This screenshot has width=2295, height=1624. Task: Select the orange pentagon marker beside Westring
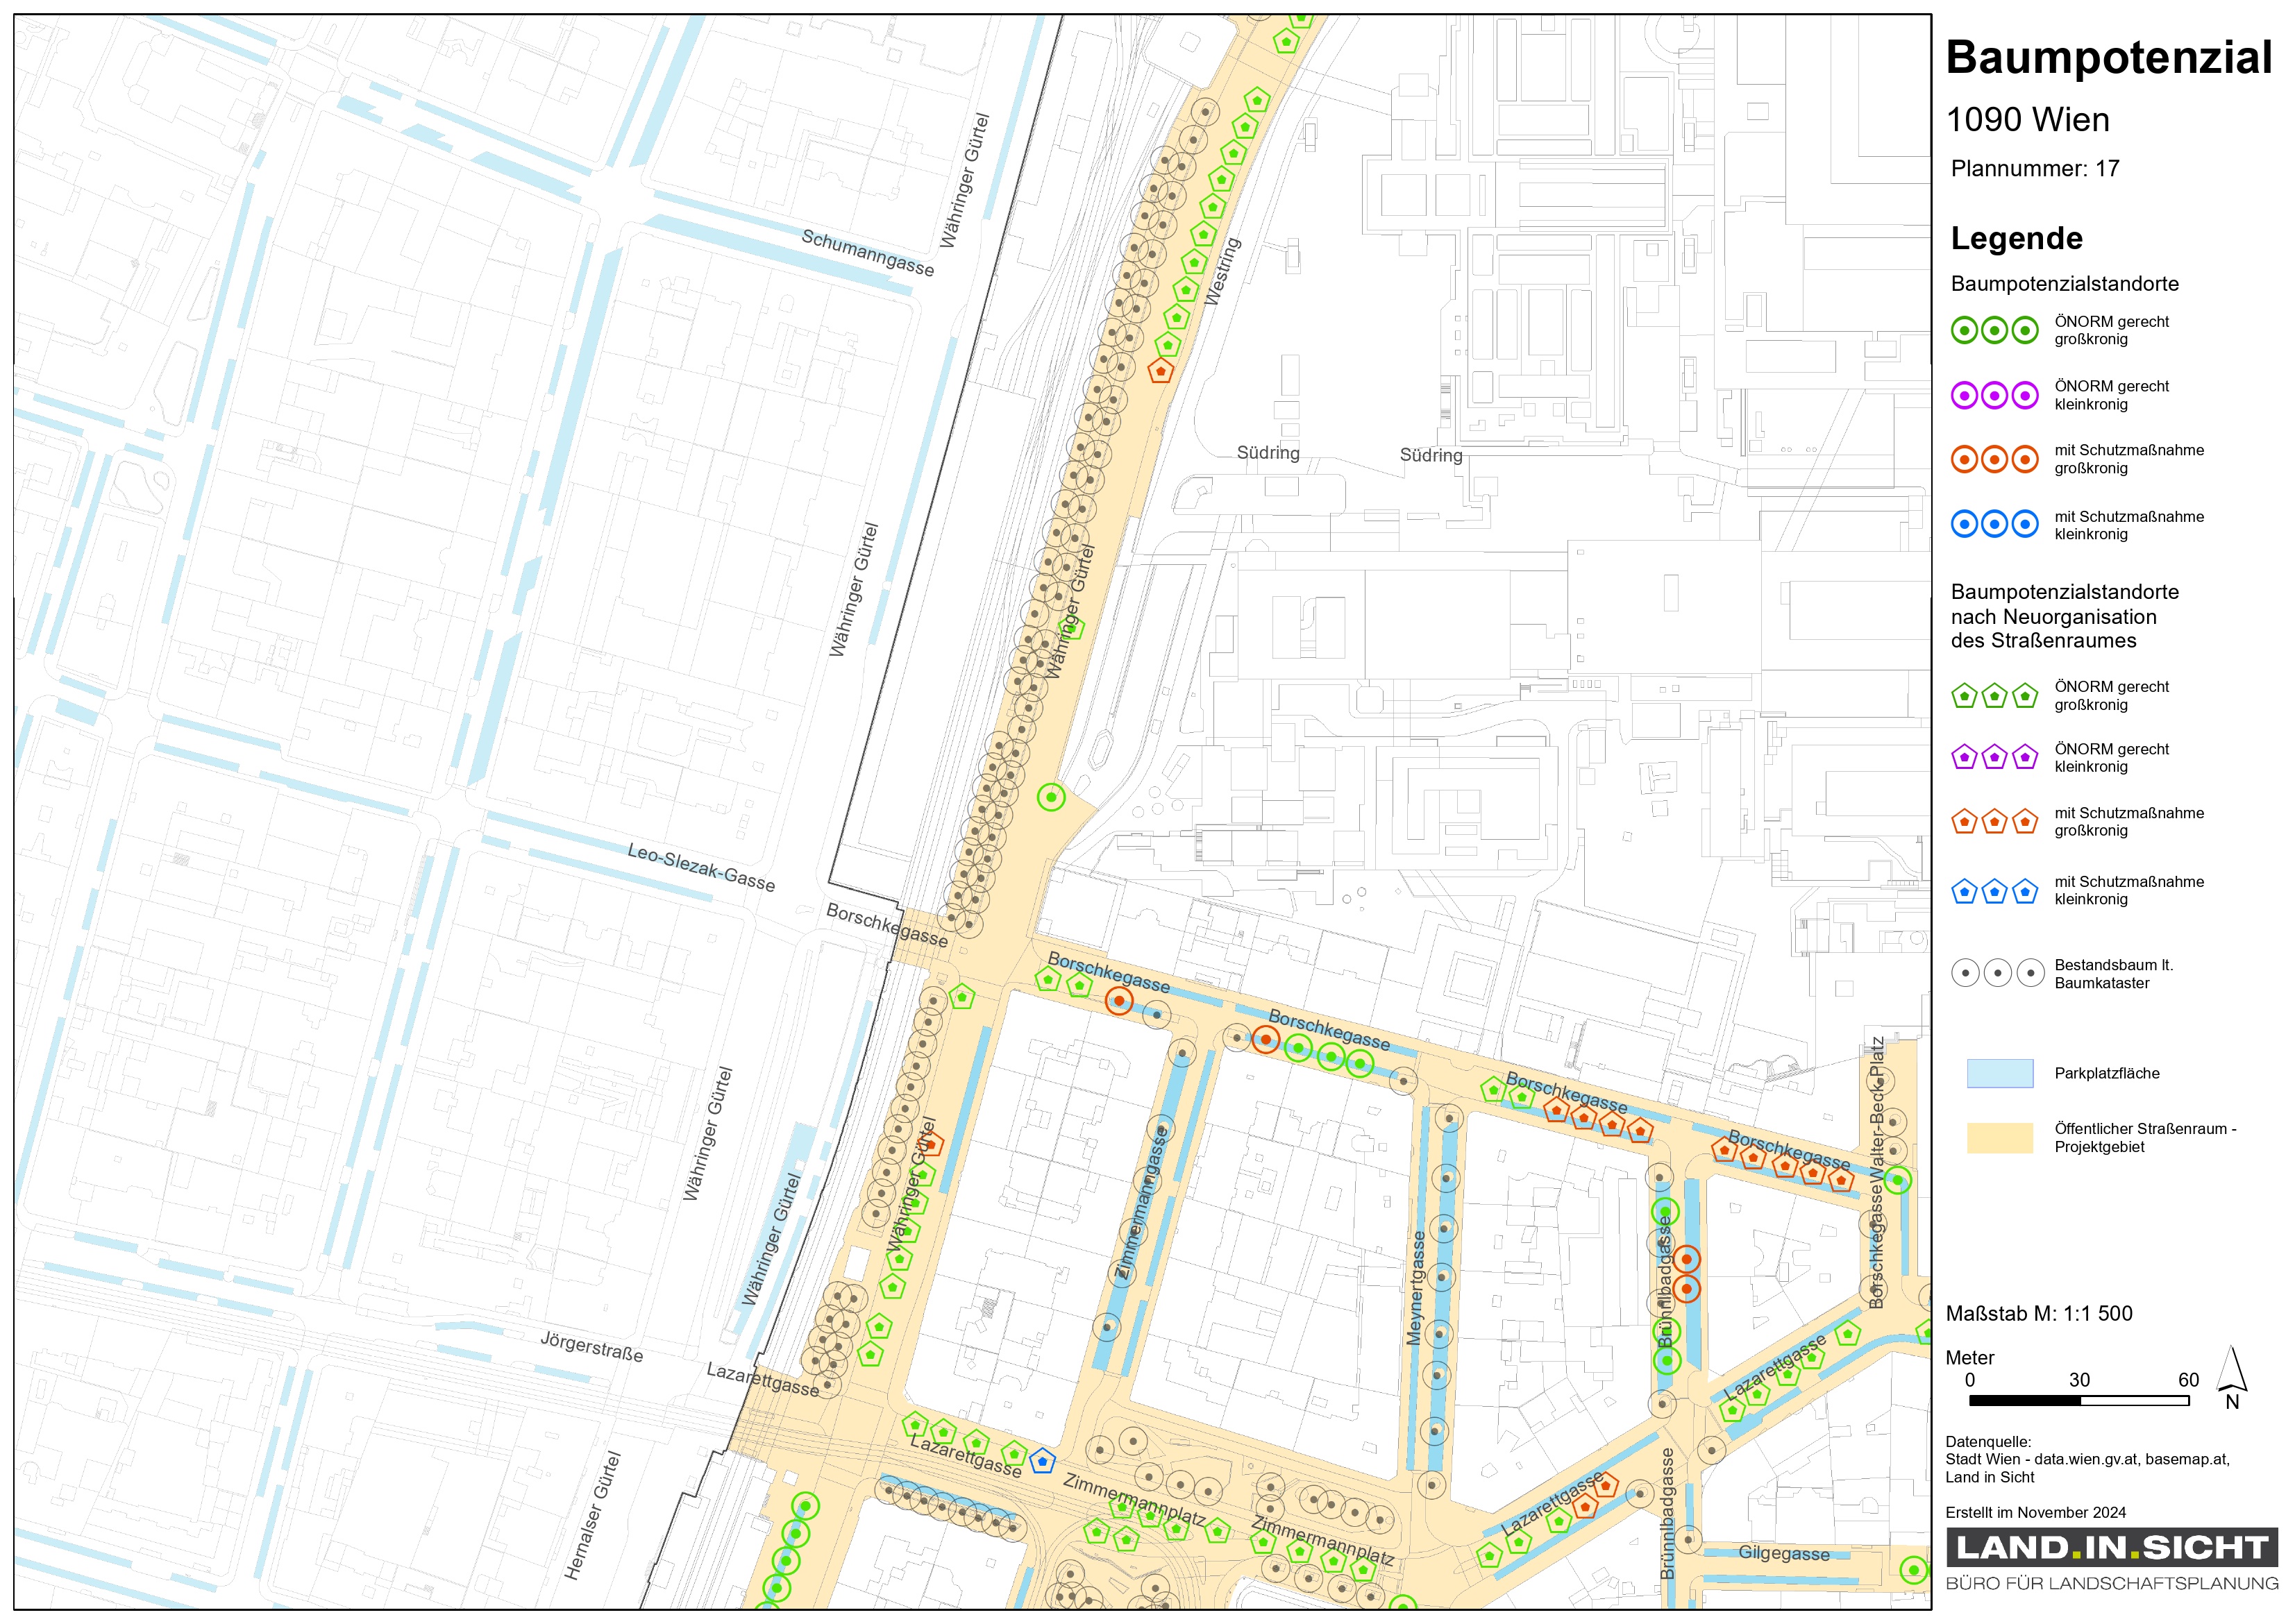(1160, 371)
